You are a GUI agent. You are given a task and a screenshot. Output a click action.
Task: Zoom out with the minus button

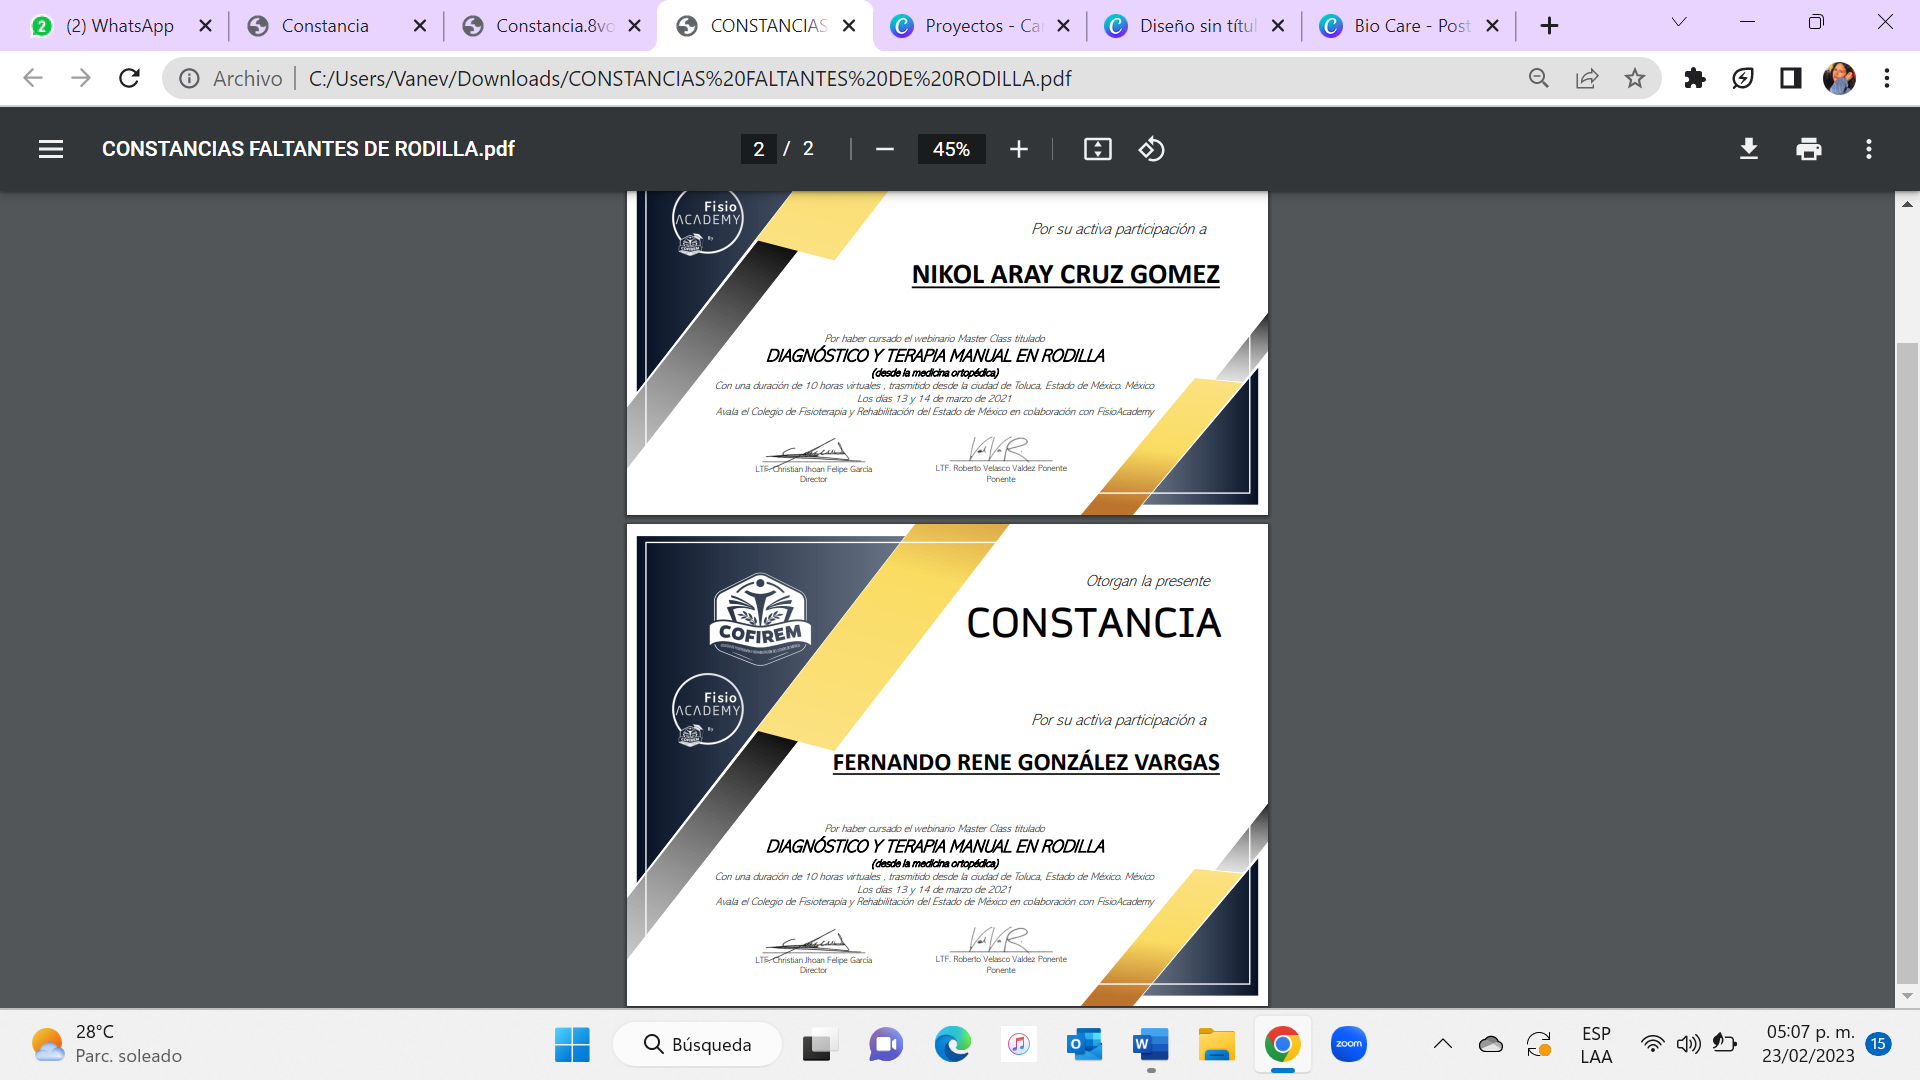884,149
